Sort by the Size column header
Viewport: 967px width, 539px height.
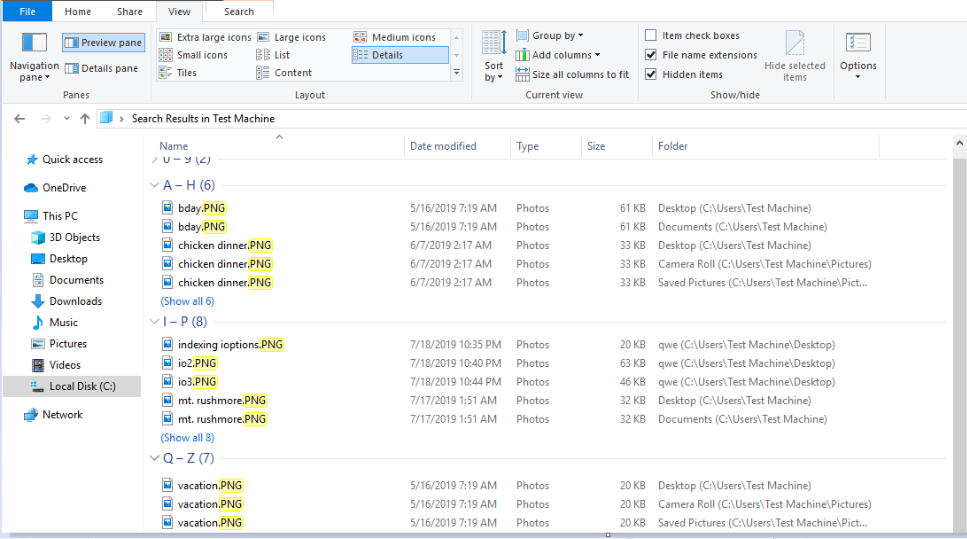pos(596,146)
